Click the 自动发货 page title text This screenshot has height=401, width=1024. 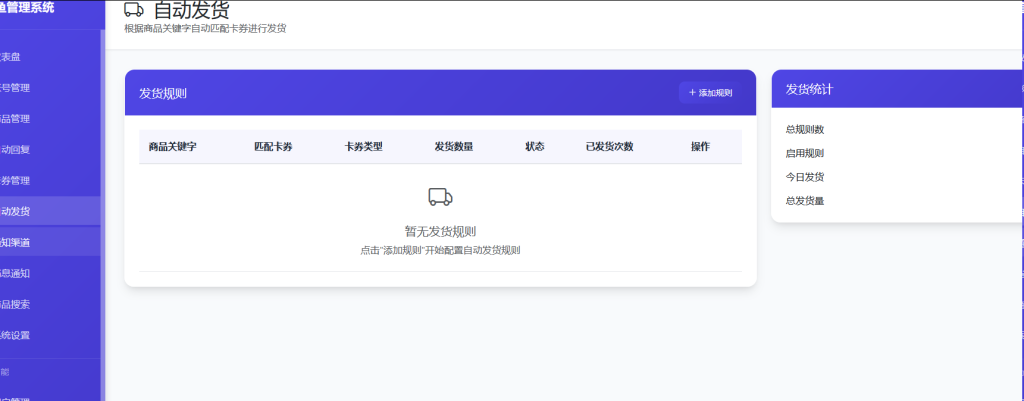coord(191,9)
